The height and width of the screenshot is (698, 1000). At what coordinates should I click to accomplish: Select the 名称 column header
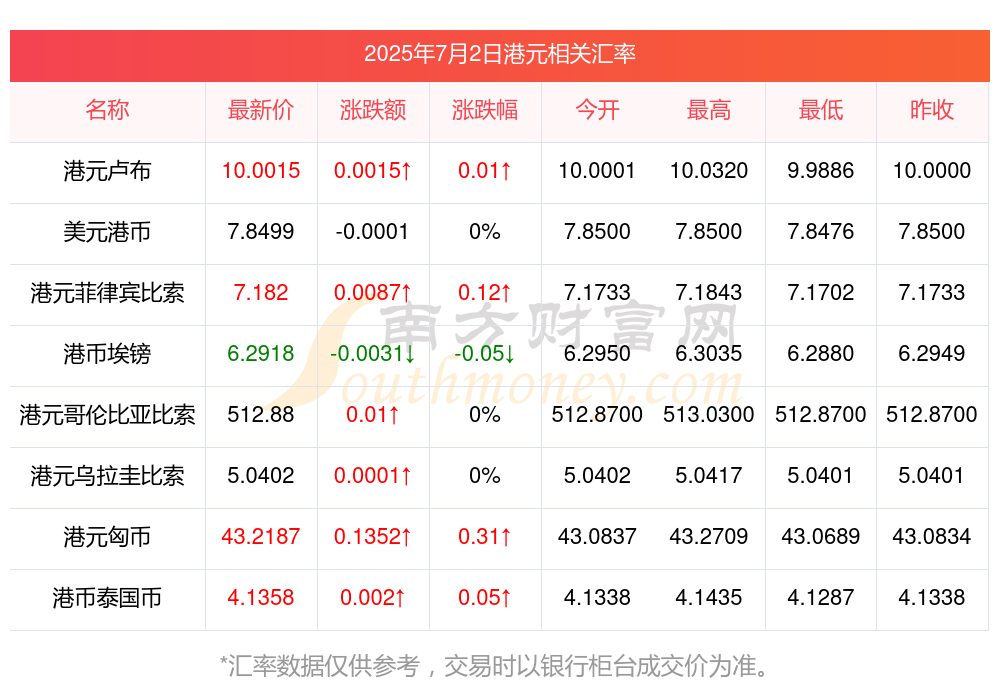pos(107,110)
